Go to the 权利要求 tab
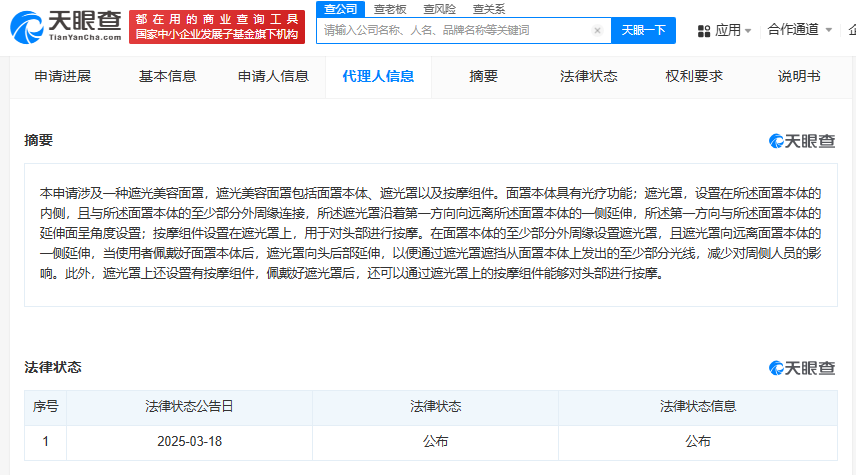 (694, 76)
